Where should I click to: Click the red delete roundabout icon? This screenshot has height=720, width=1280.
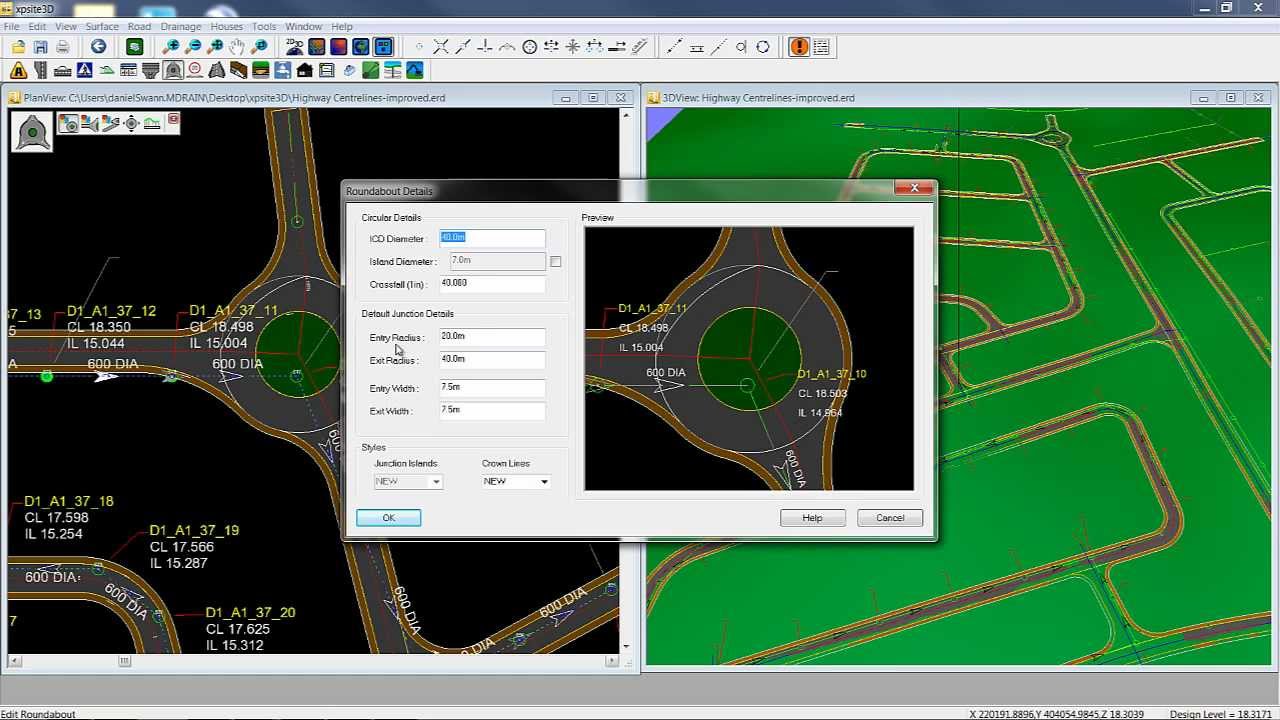pos(173,121)
